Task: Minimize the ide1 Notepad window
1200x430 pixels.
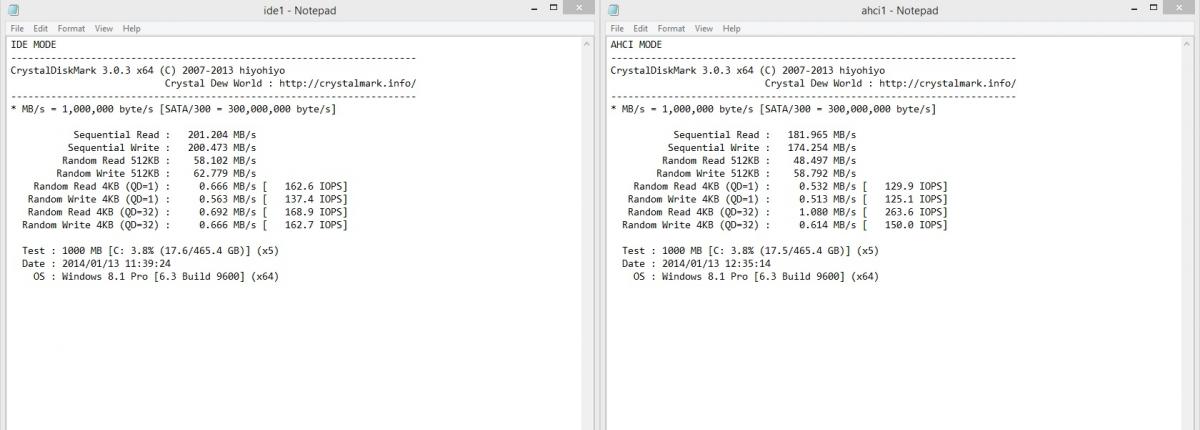Action: [533, 8]
